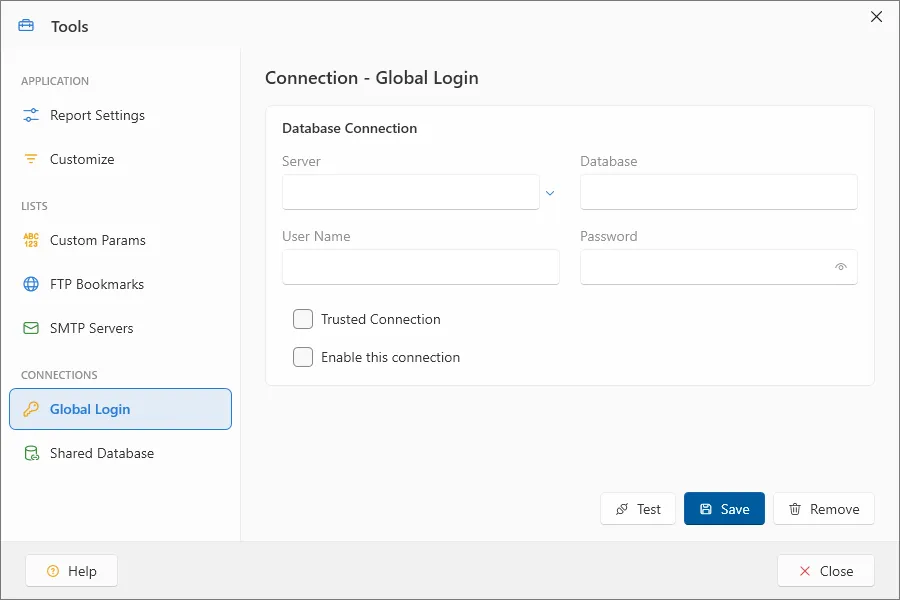This screenshot has width=900, height=600.
Task: Click the floppy disk icon on Save
Action: tap(706, 509)
